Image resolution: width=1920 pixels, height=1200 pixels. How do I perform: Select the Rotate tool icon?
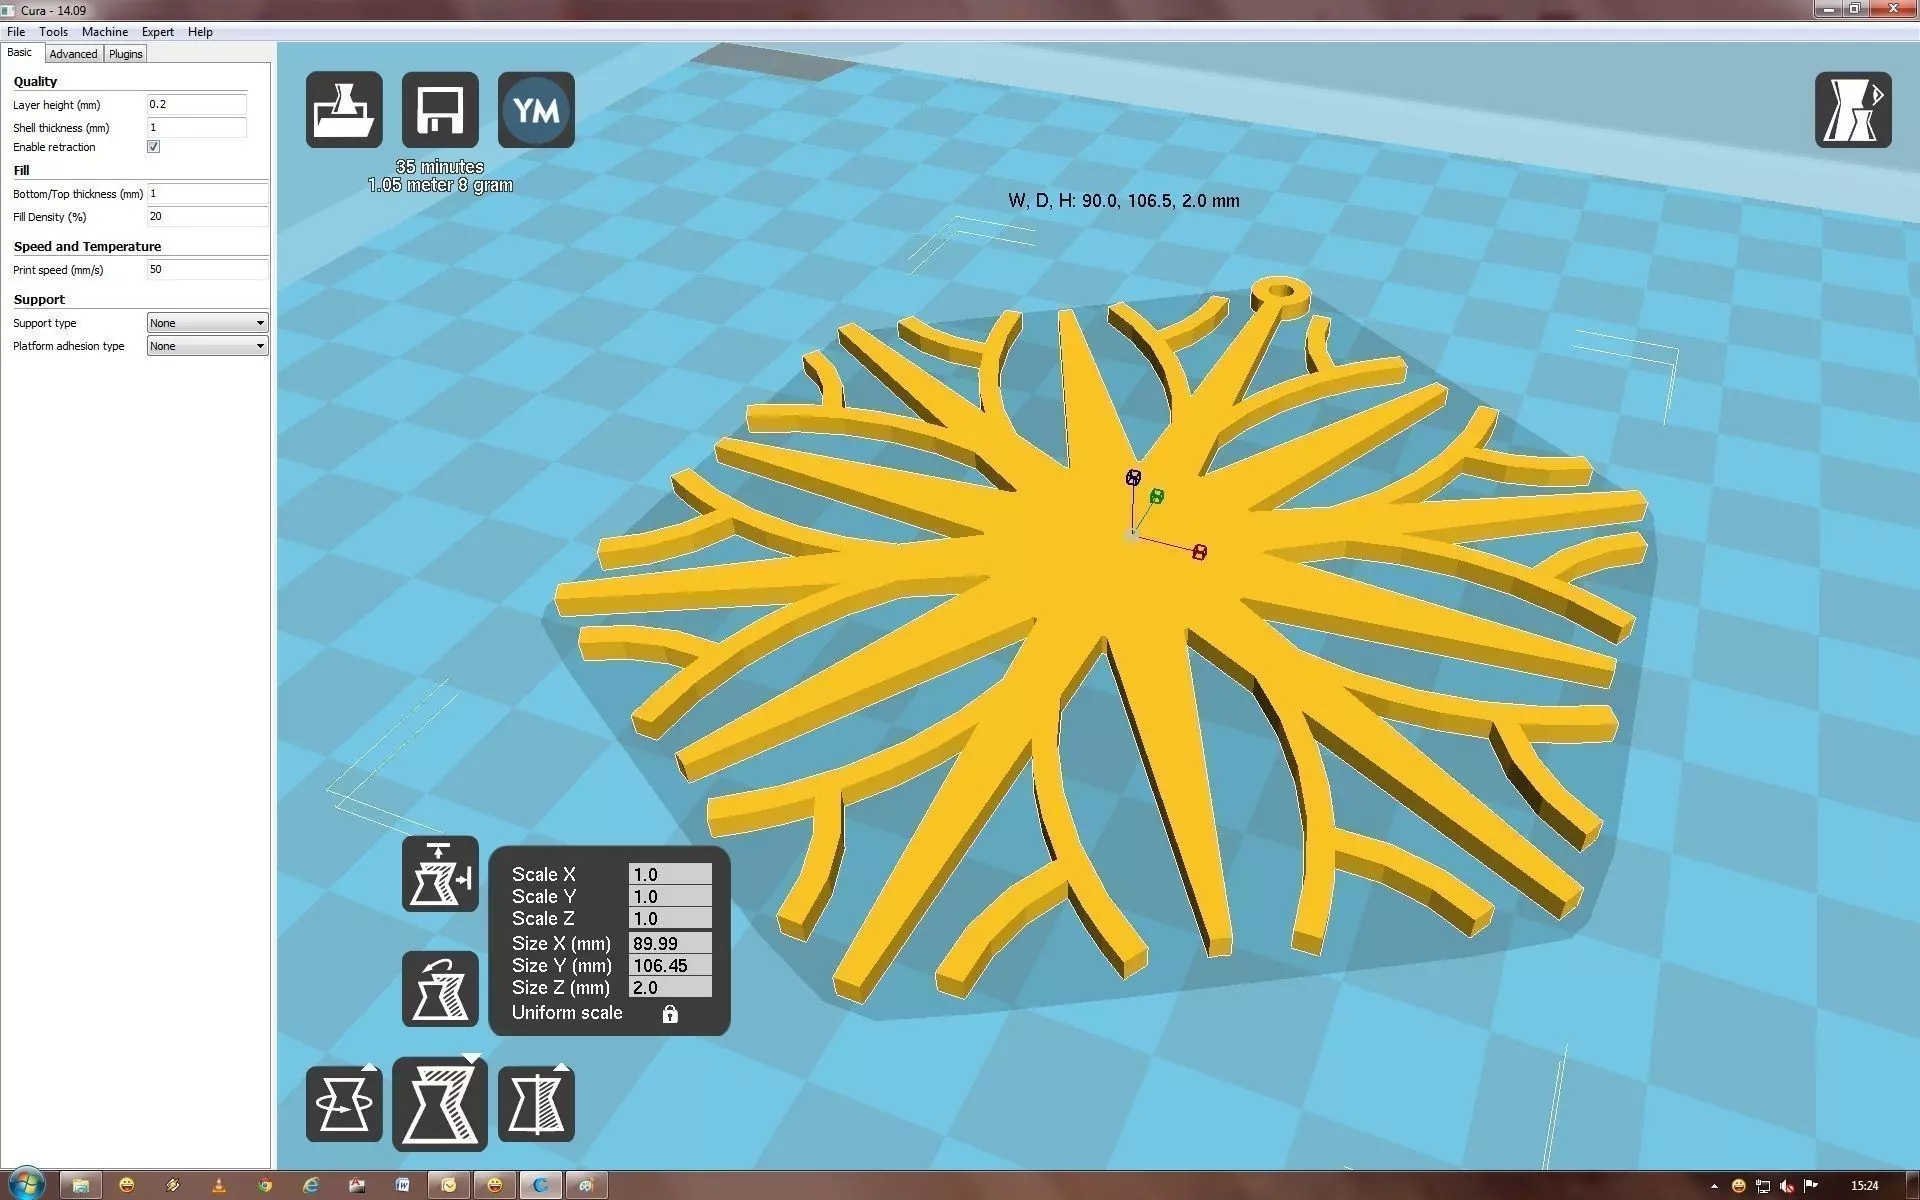coord(344,1104)
